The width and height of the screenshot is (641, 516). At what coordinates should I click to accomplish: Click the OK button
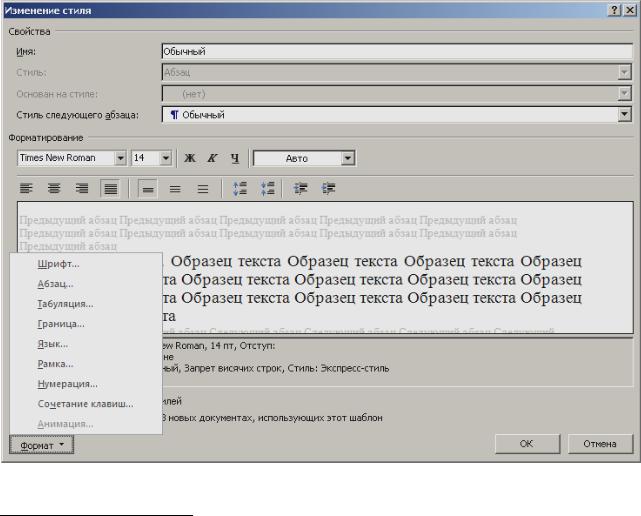coord(527,444)
